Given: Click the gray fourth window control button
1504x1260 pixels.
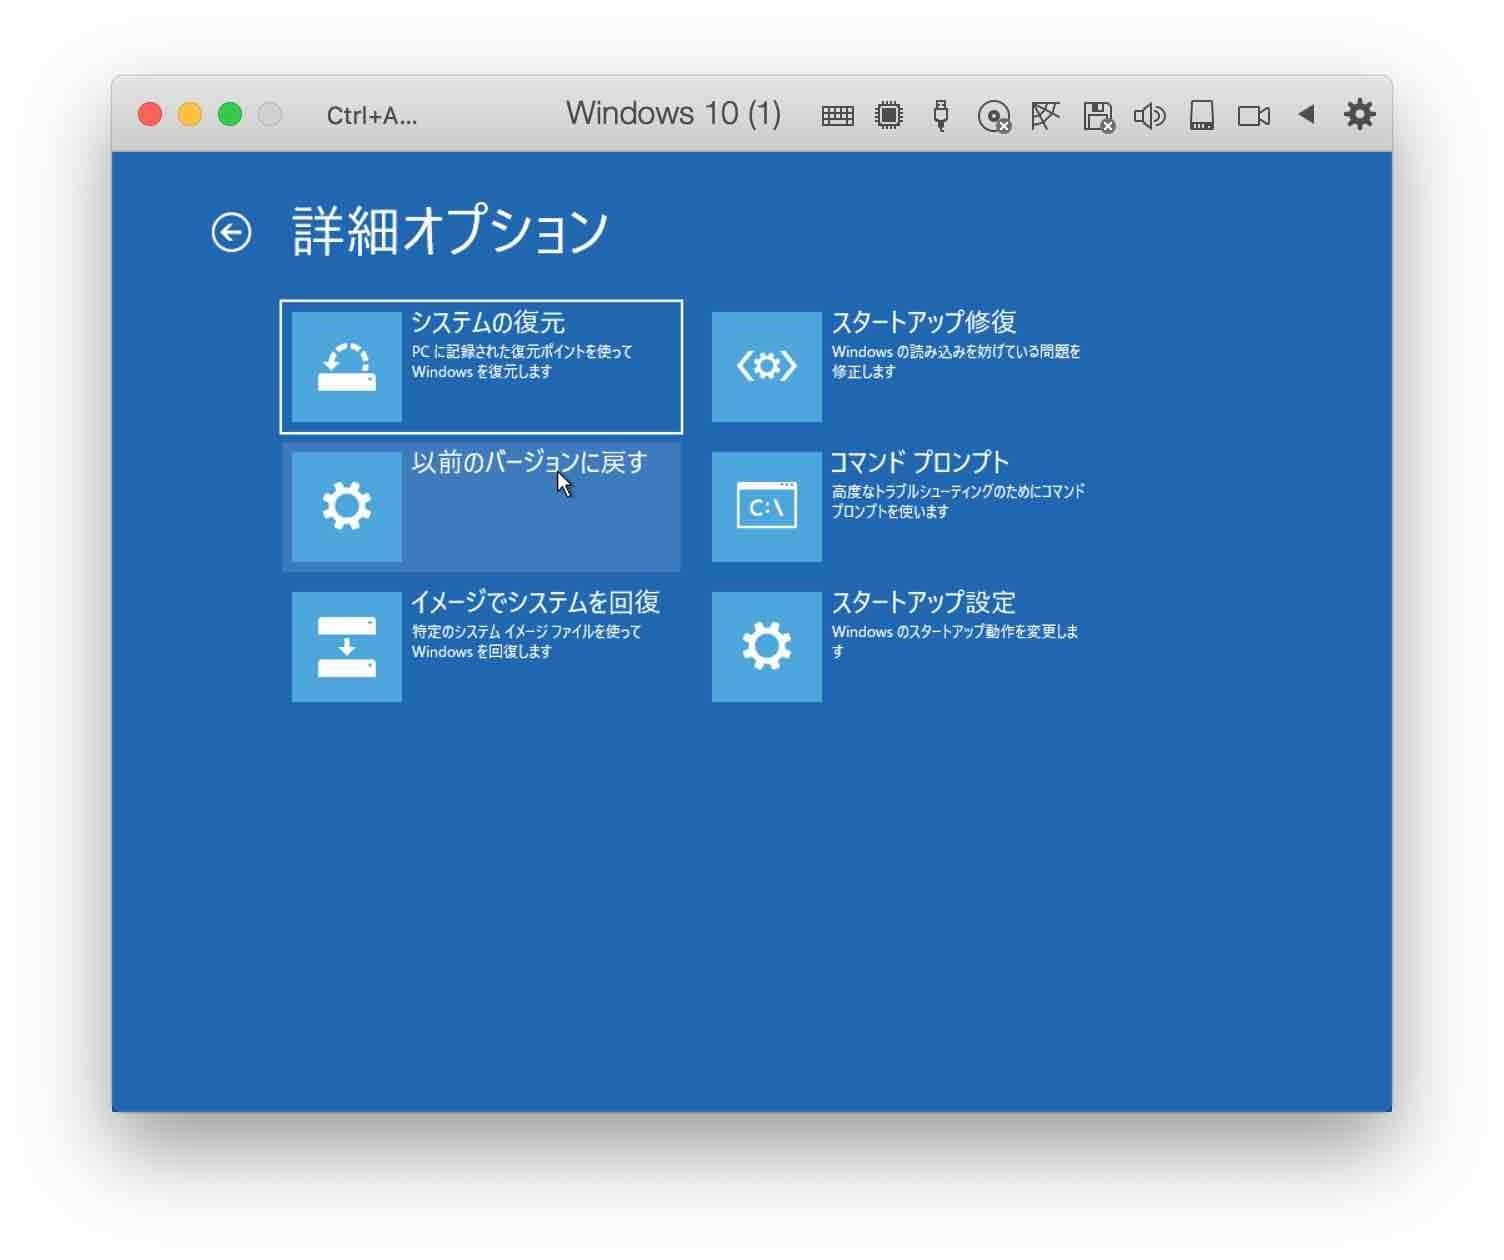Looking at the screenshot, I should click(x=270, y=115).
